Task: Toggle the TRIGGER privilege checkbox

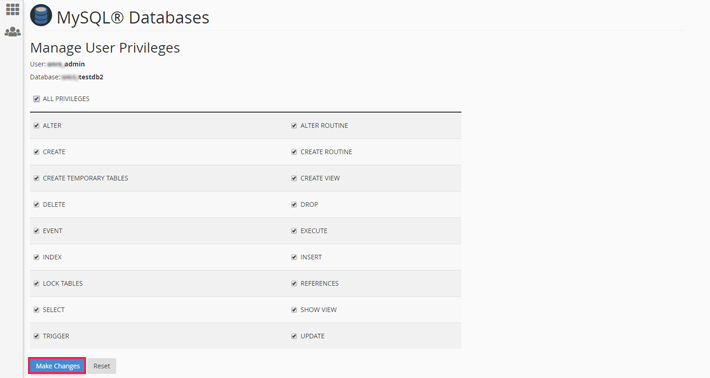Action: coord(36,336)
